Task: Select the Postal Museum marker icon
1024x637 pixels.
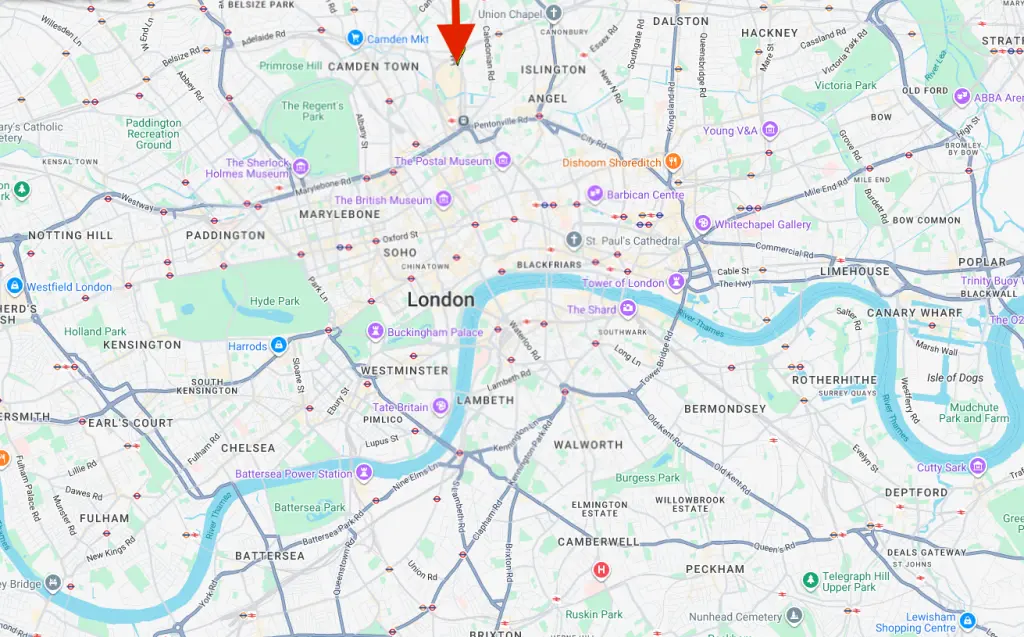Action: 502,161
